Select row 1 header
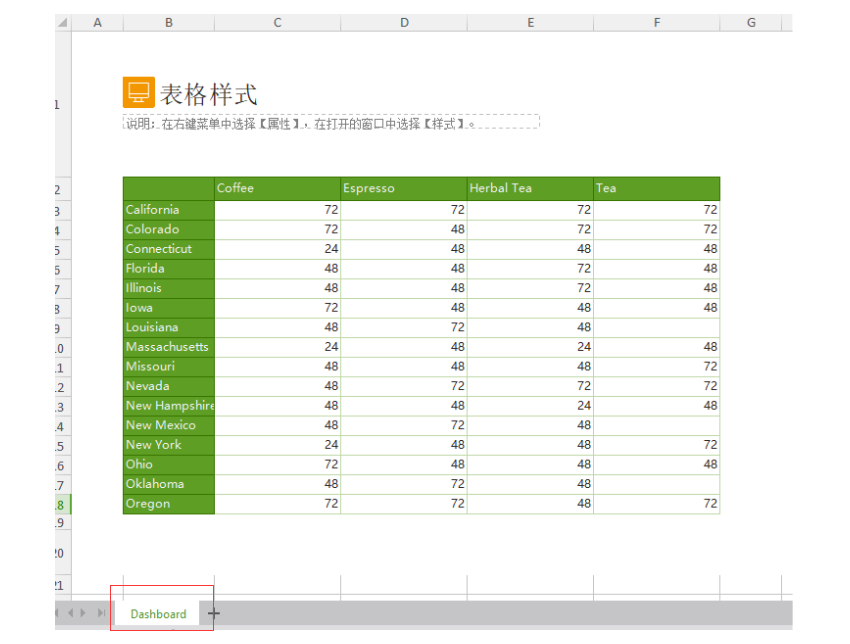The width and height of the screenshot is (850, 644). tap(62, 105)
